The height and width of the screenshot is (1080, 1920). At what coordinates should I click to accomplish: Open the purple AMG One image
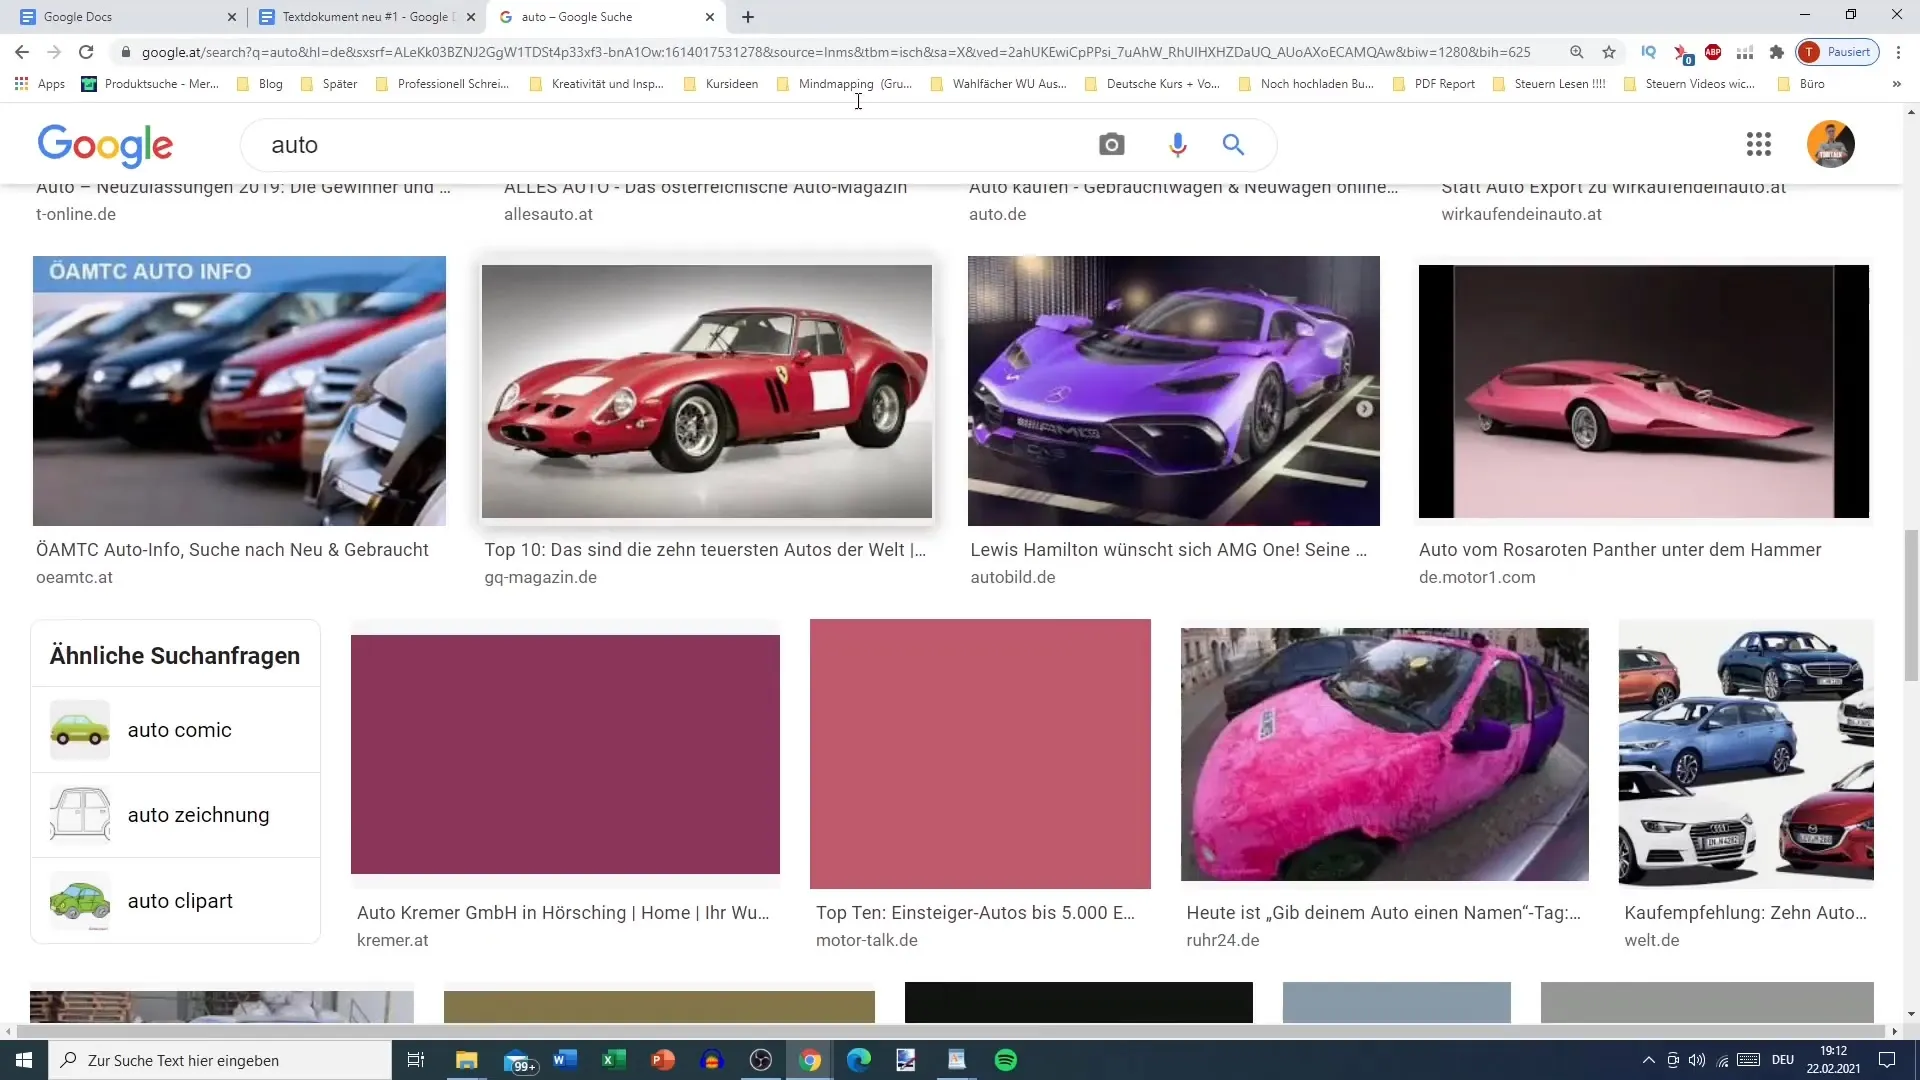tap(1173, 391)
